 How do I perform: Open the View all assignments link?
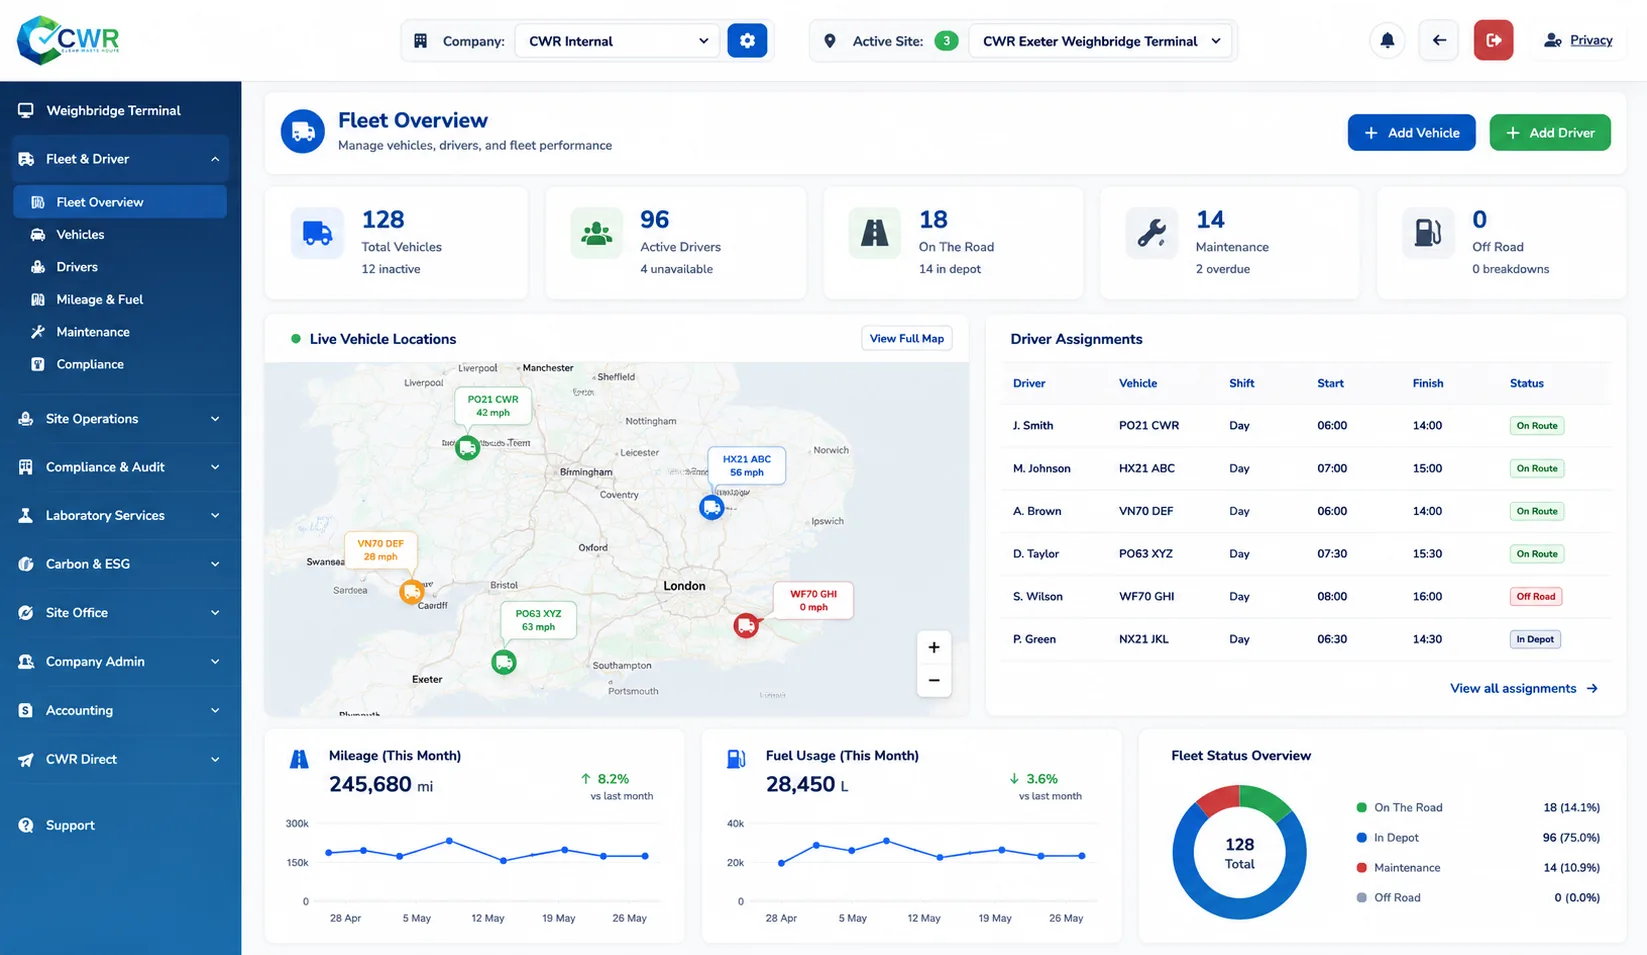tap(1524, 688)
